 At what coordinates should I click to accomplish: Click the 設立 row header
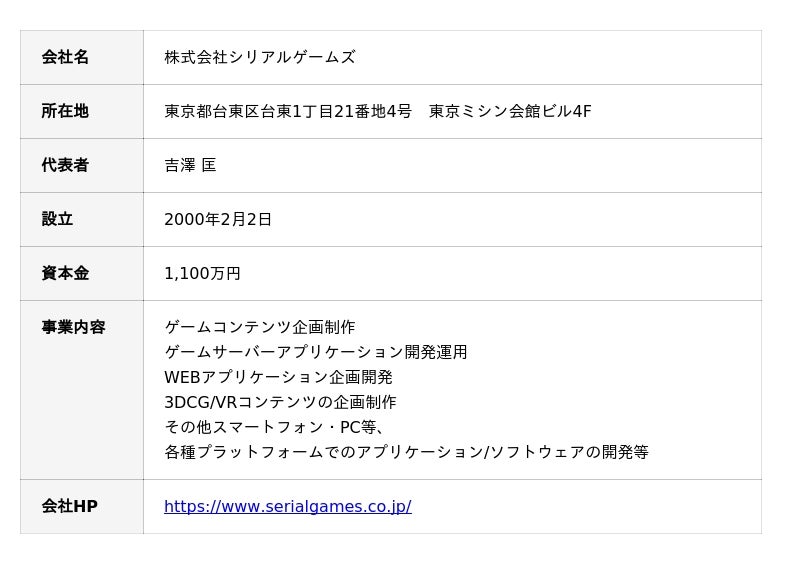pyautogui.click(x=57, y=219)
